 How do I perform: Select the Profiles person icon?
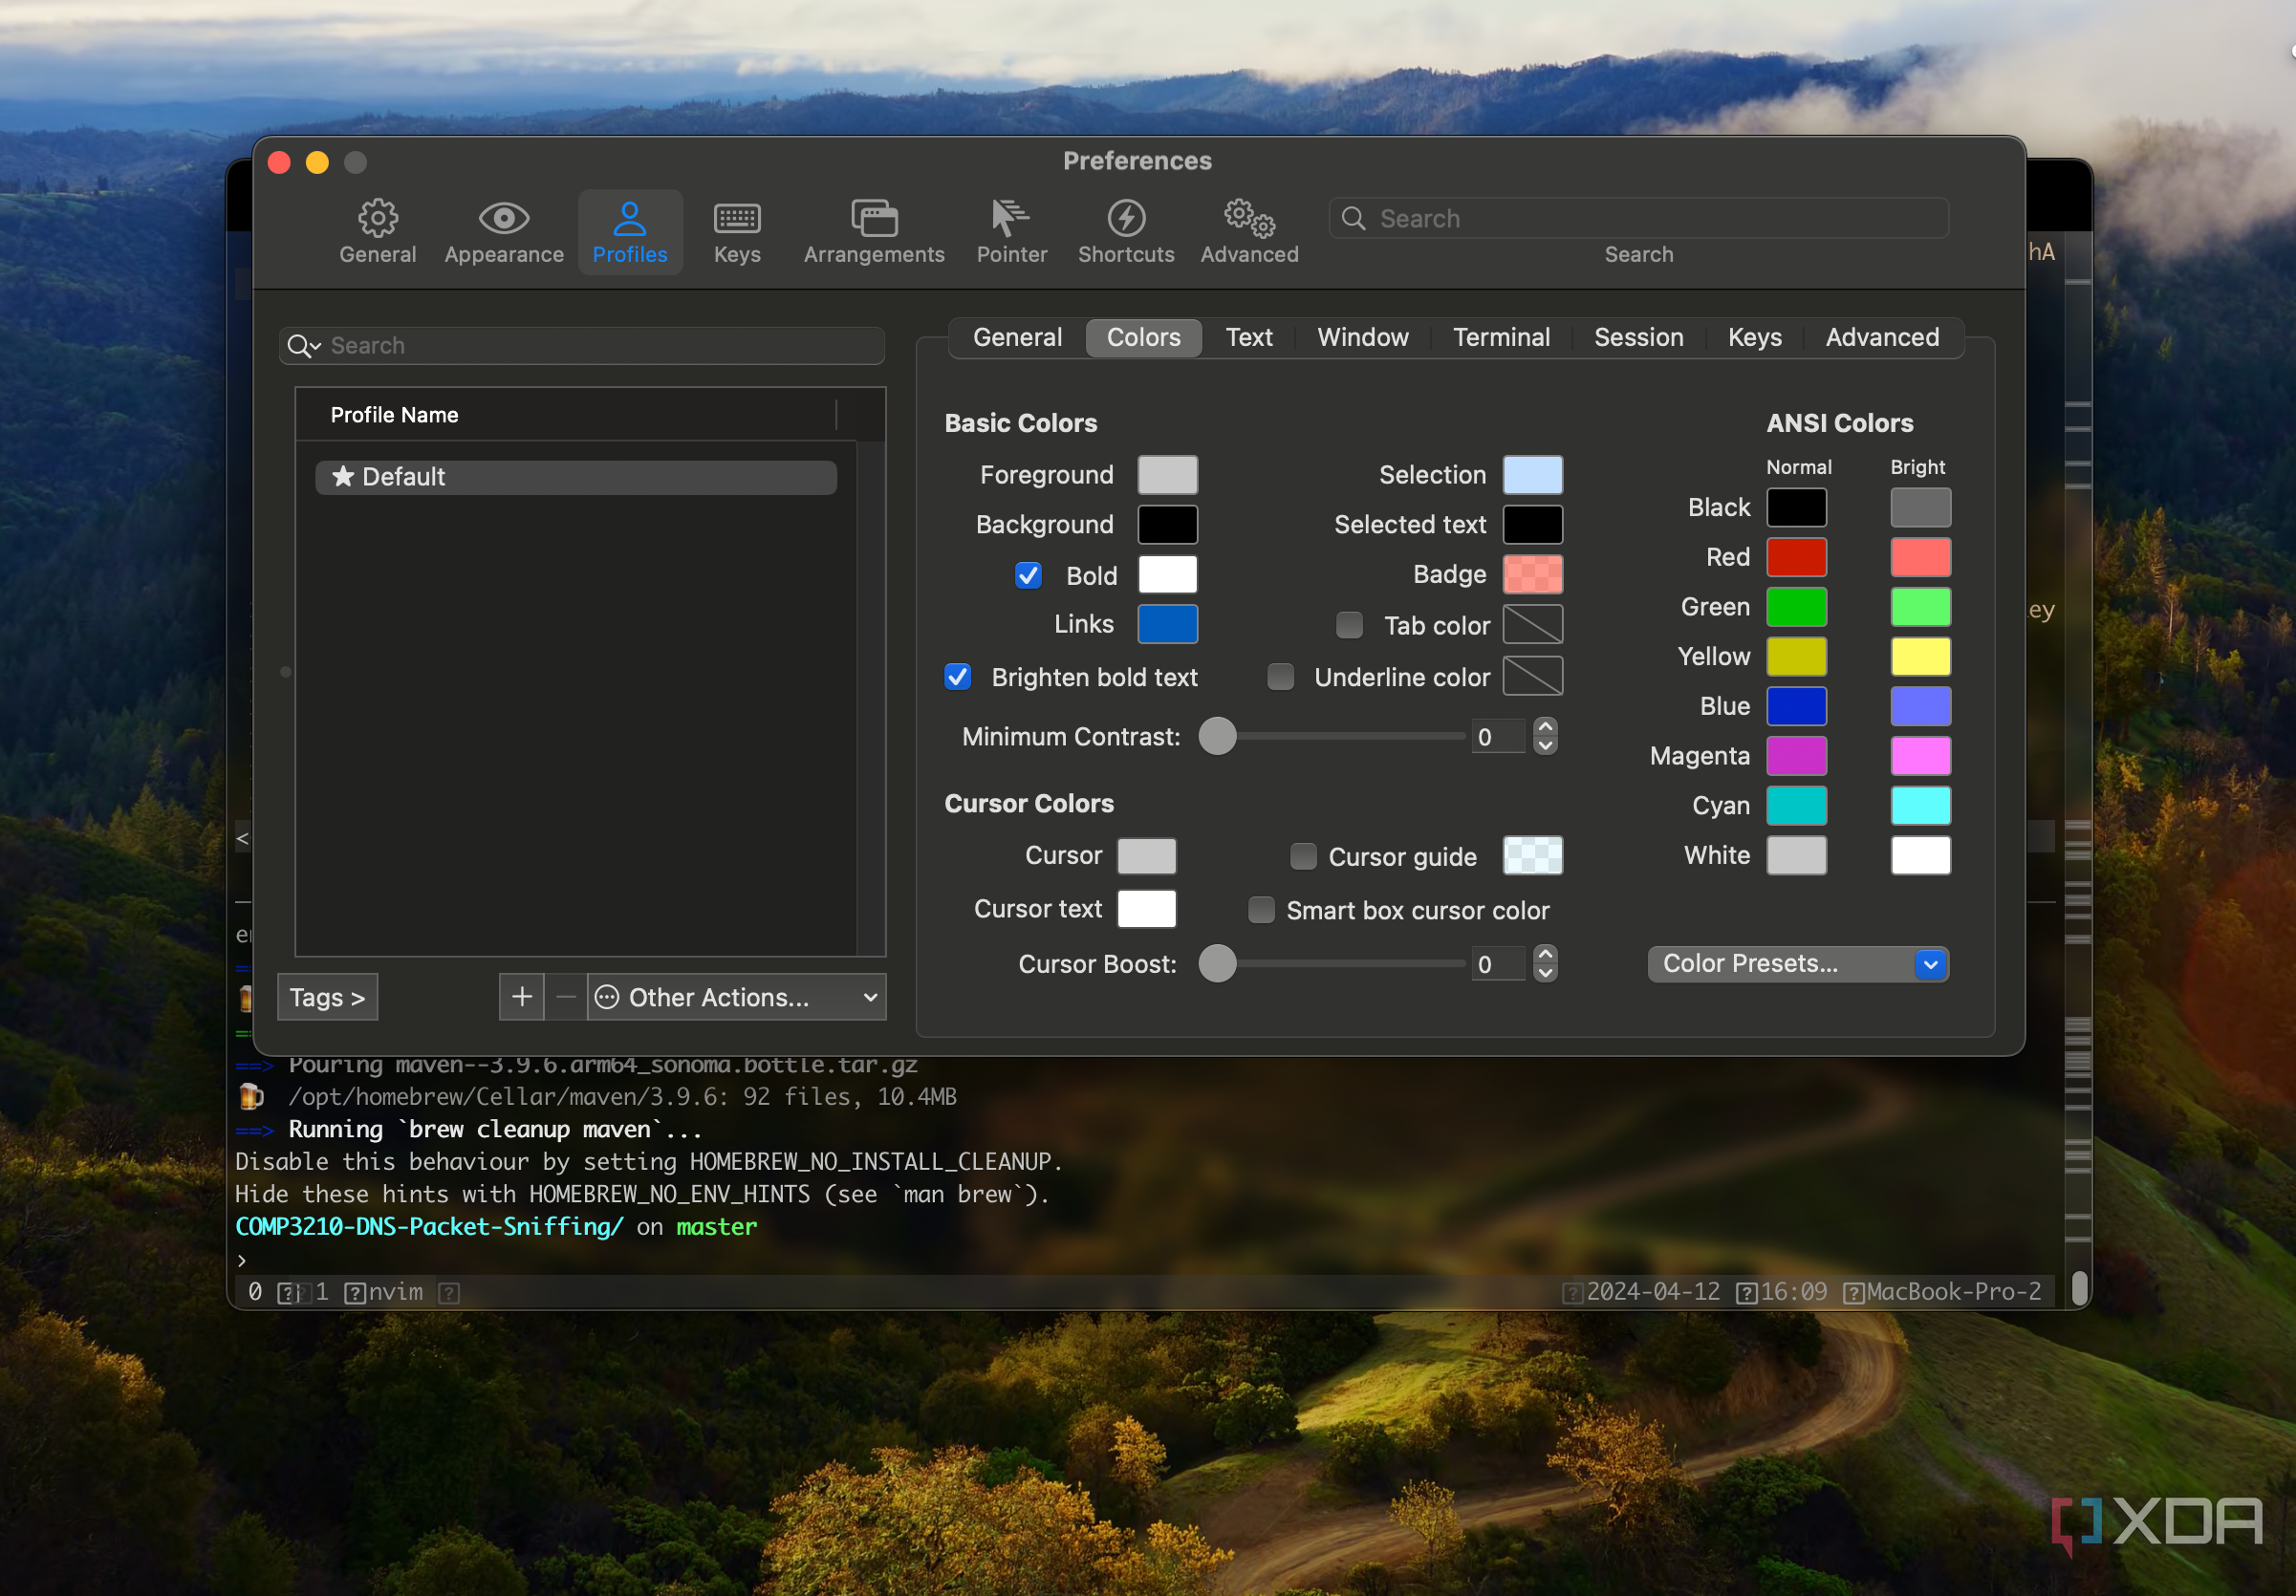point(630,218)
